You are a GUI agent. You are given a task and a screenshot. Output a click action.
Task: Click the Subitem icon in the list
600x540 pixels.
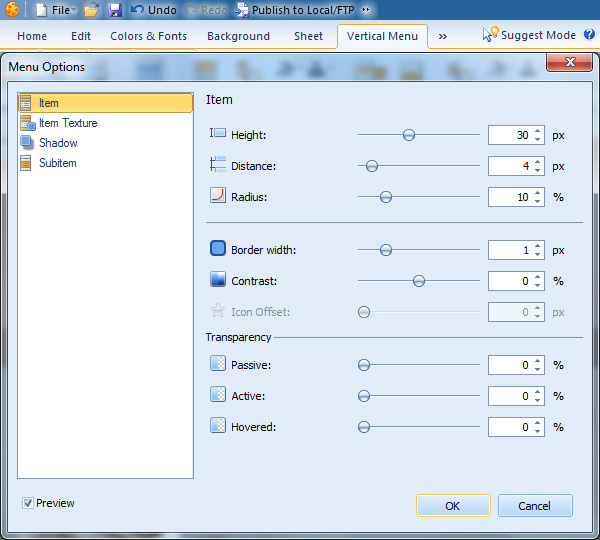[26, 163]
